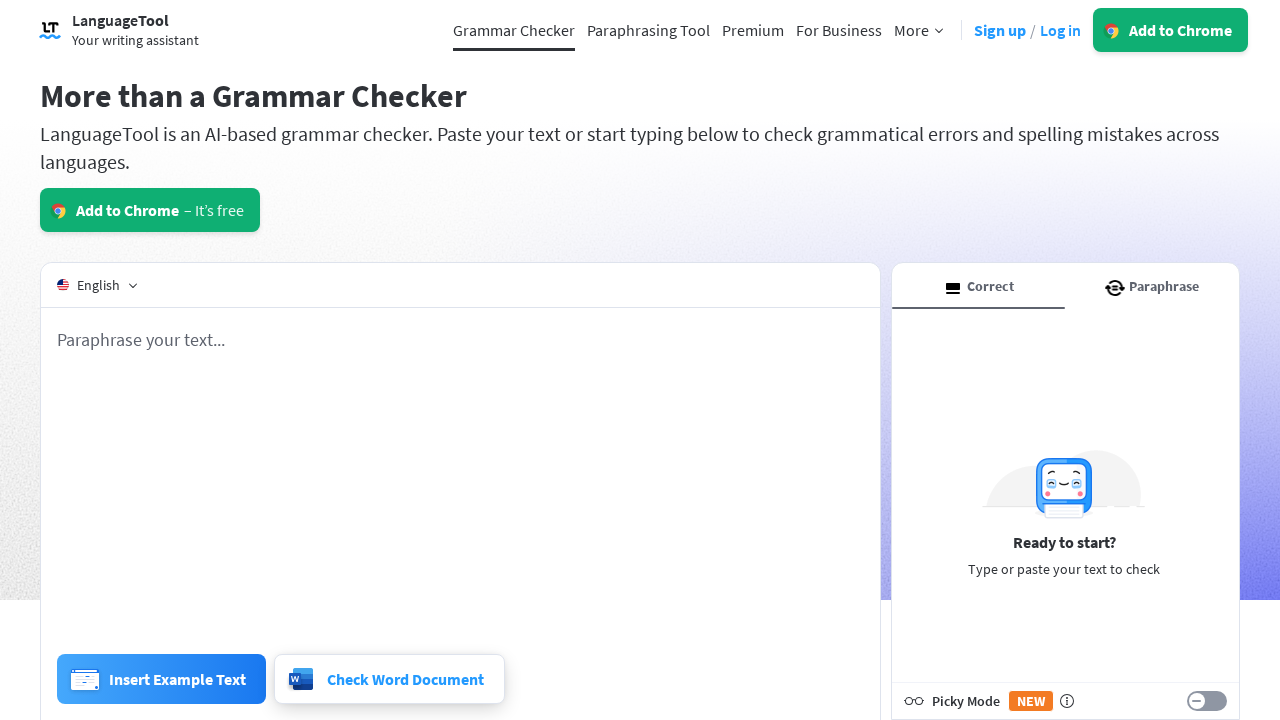
Task: Open the English language dropdown
Action: coord(97,285)
